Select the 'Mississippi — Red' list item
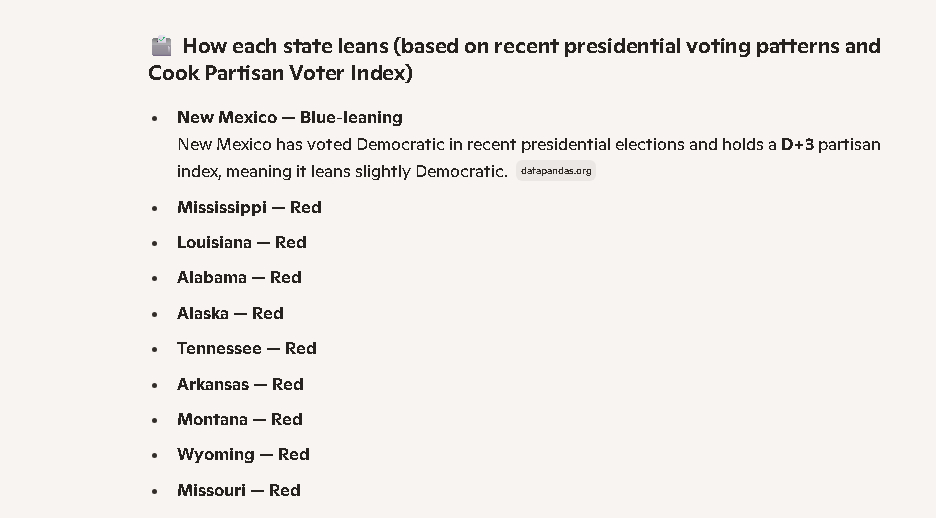Viewport: 936px width, 518px height. pos(249,207)
